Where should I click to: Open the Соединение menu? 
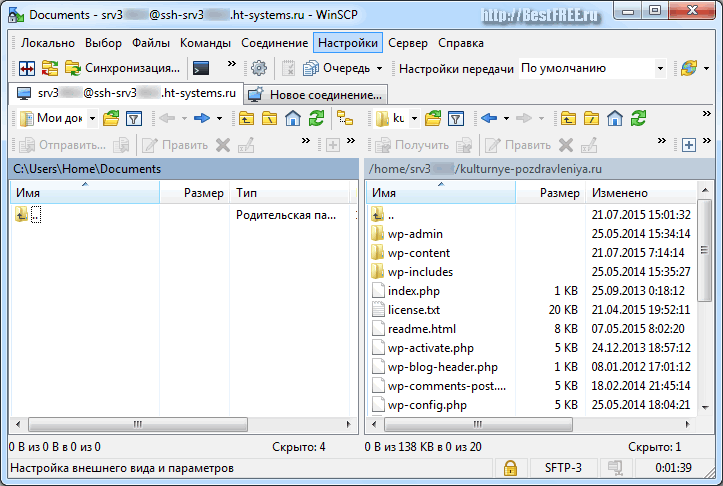pyautogui.click(x=274, y=43)
